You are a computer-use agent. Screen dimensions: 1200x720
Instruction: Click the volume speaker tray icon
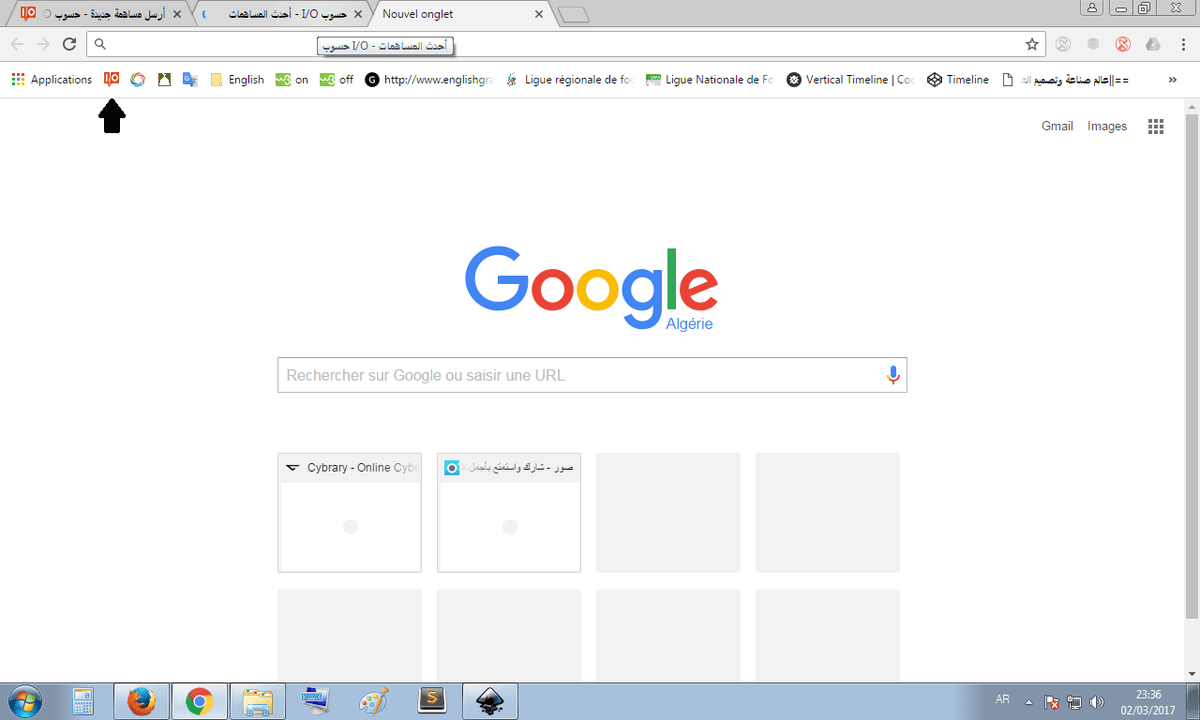coord(1097,702)
